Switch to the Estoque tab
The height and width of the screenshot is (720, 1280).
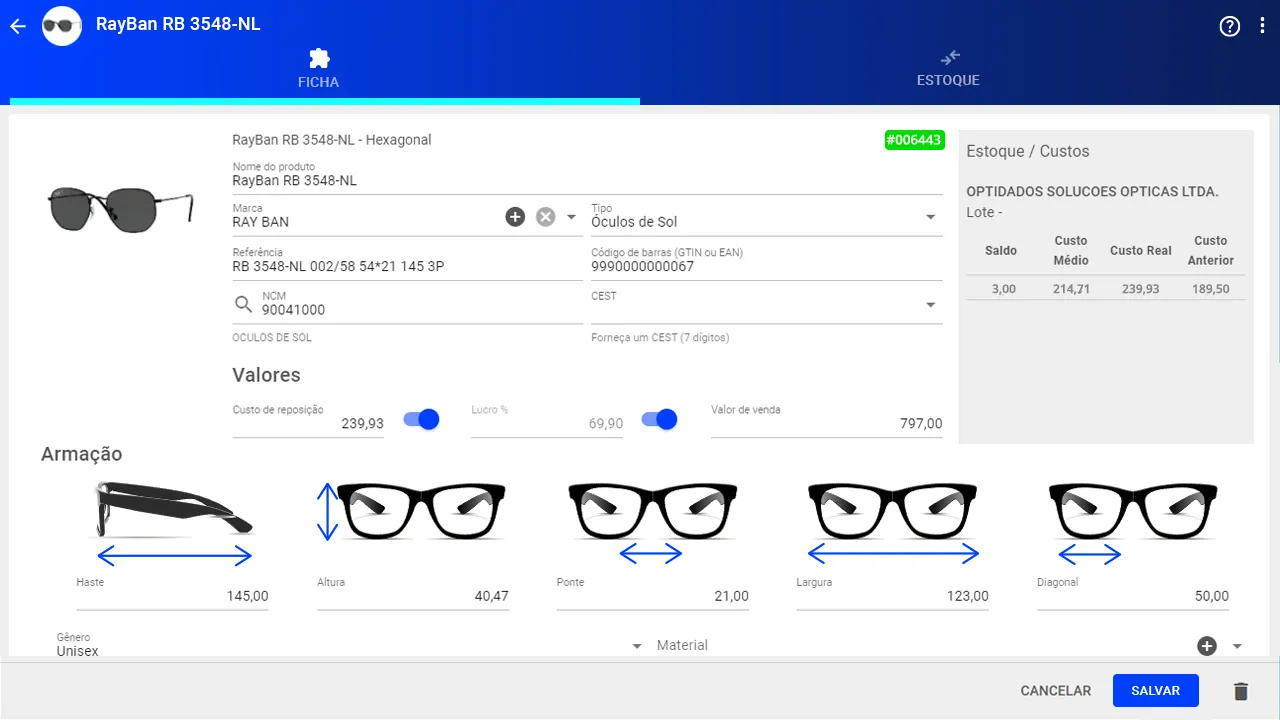click(x=948, y=68)
